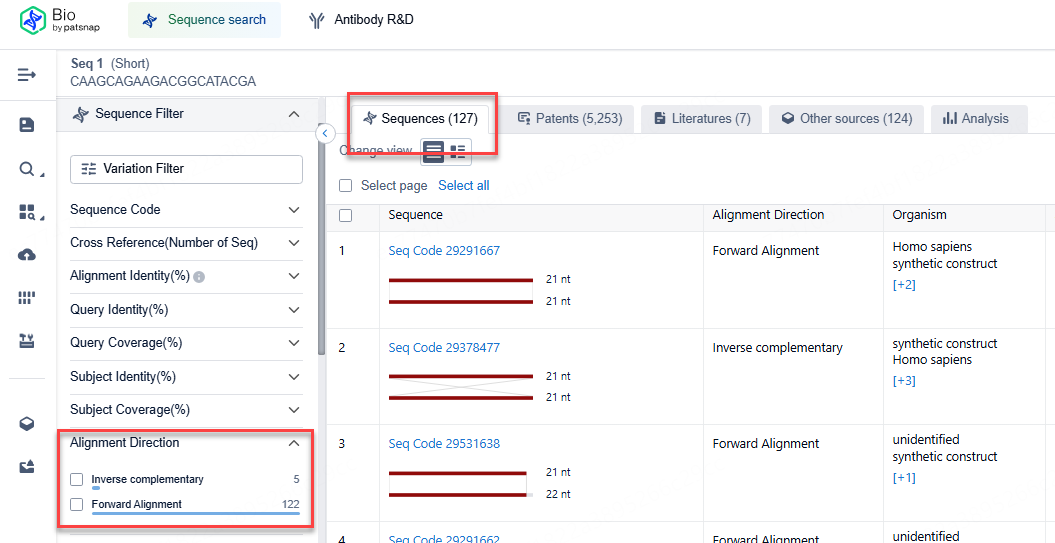Open Seq Code 29291667 link
Viewport: 1055px width, 543px height.
click(444, 251)
